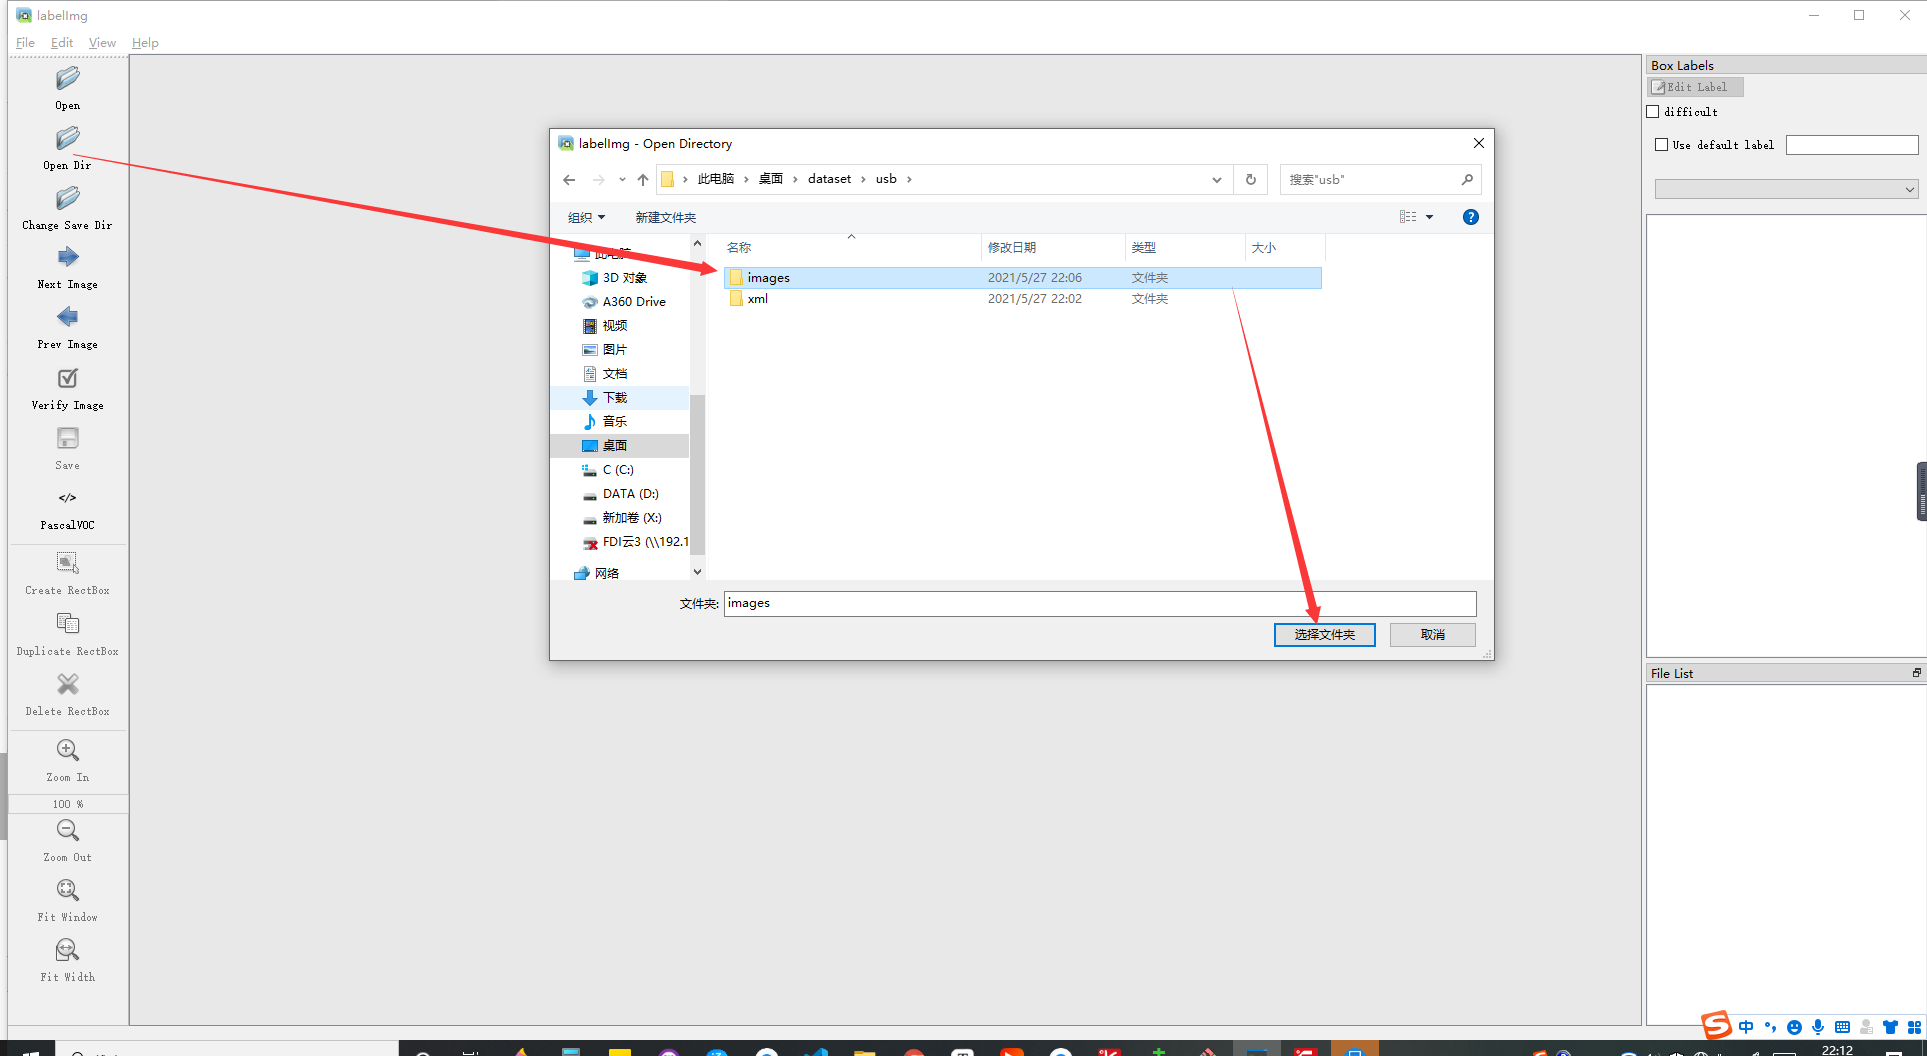The width and height of the screenshot is (1927, 1056).
Task: Open the dialog help question-mark icon
Action: pos(1470,217)
